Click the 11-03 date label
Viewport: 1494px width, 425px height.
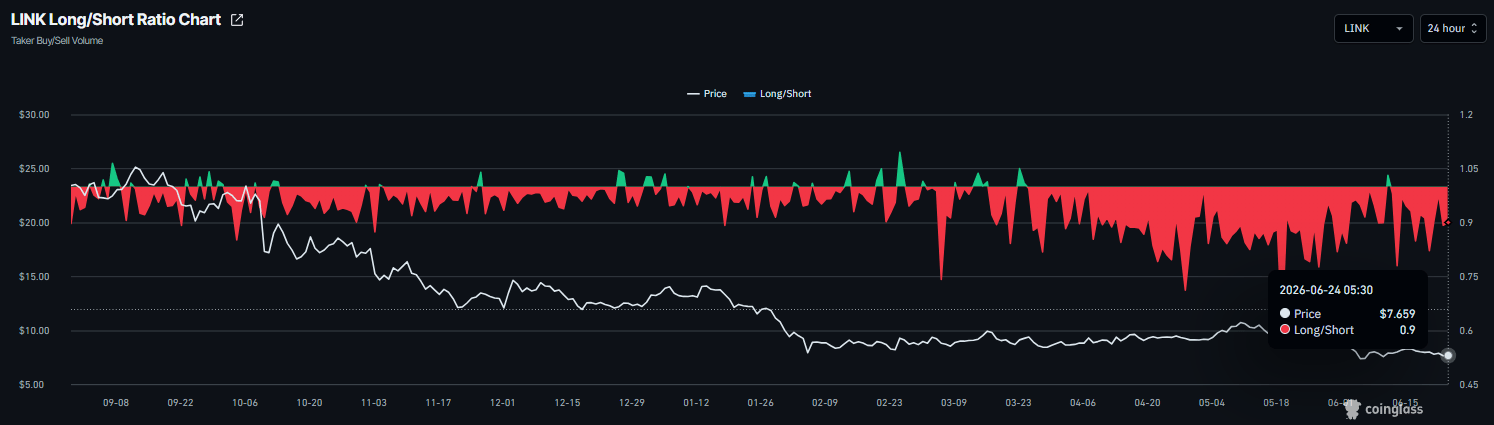[374, 403]
